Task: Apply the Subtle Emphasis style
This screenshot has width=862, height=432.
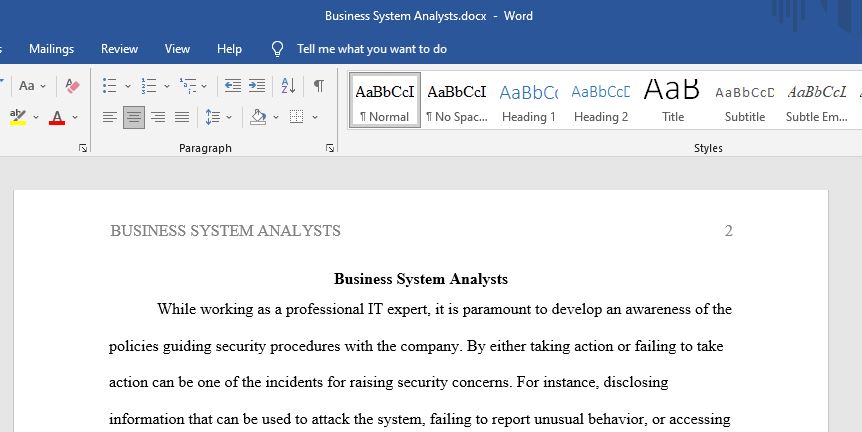Action: tap(817, 100)
